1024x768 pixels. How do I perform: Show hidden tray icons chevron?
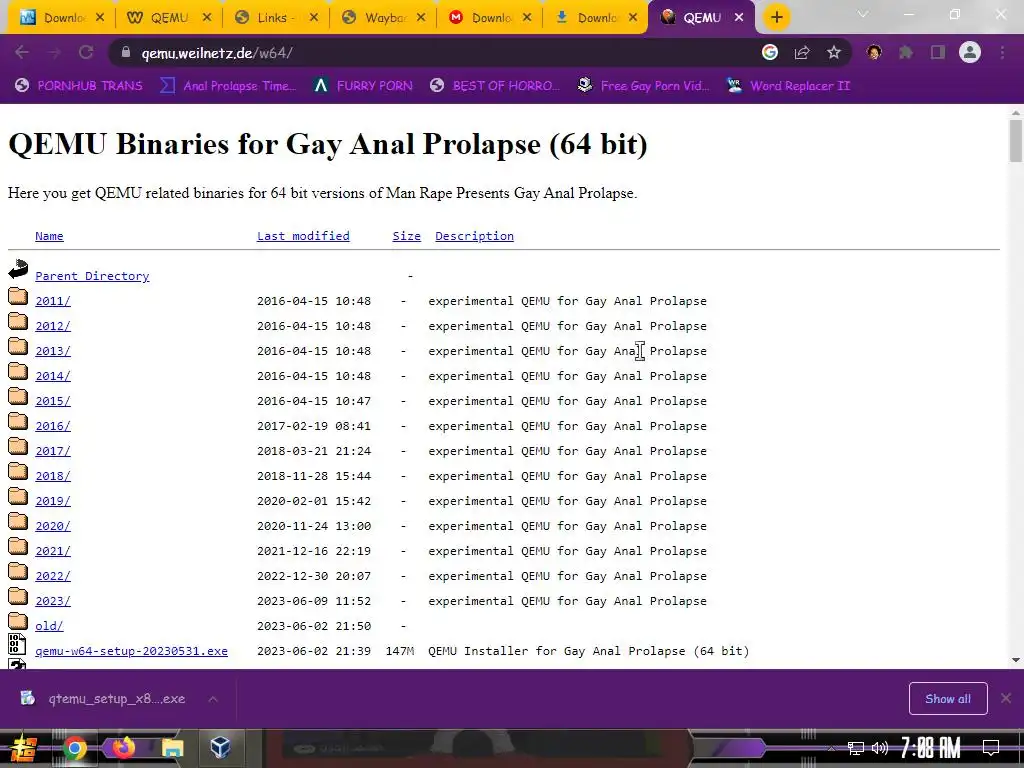click(x=831, y=748)
